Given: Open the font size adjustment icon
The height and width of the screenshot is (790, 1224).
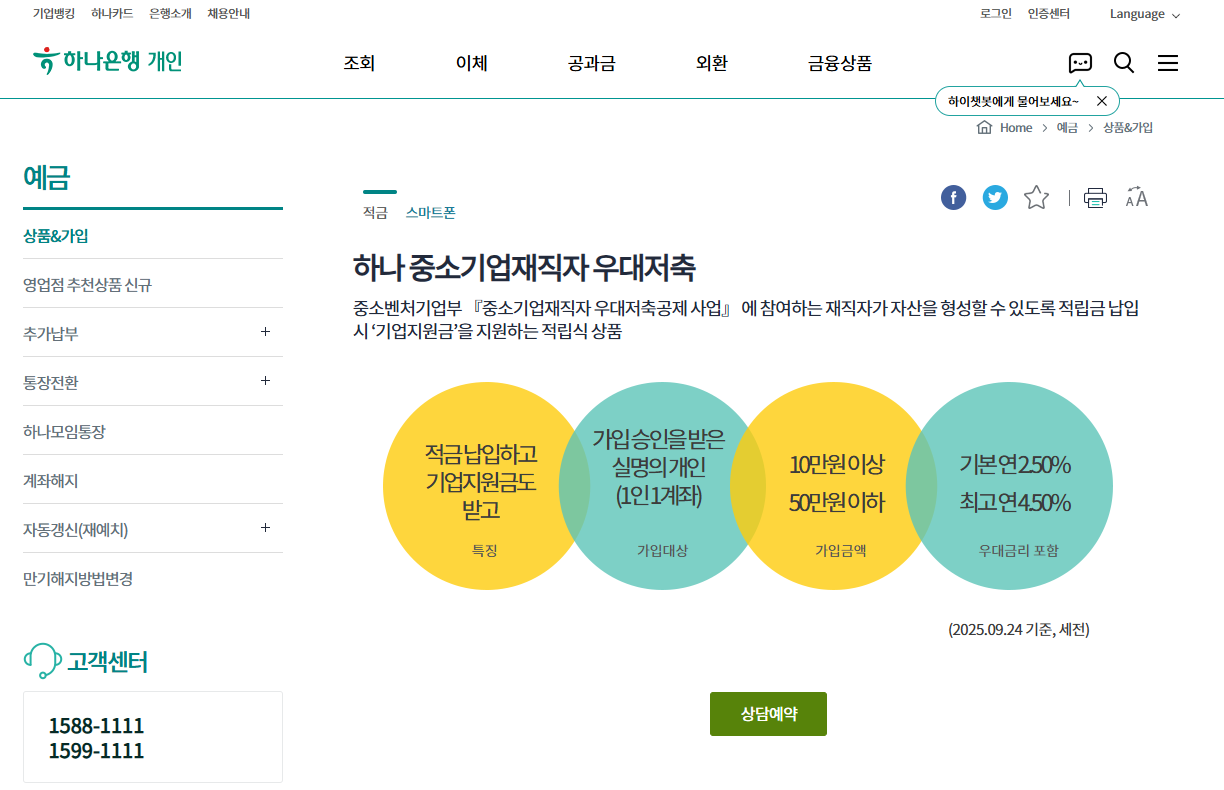Looking at the screenshot, I should [x=1138, y=197].
